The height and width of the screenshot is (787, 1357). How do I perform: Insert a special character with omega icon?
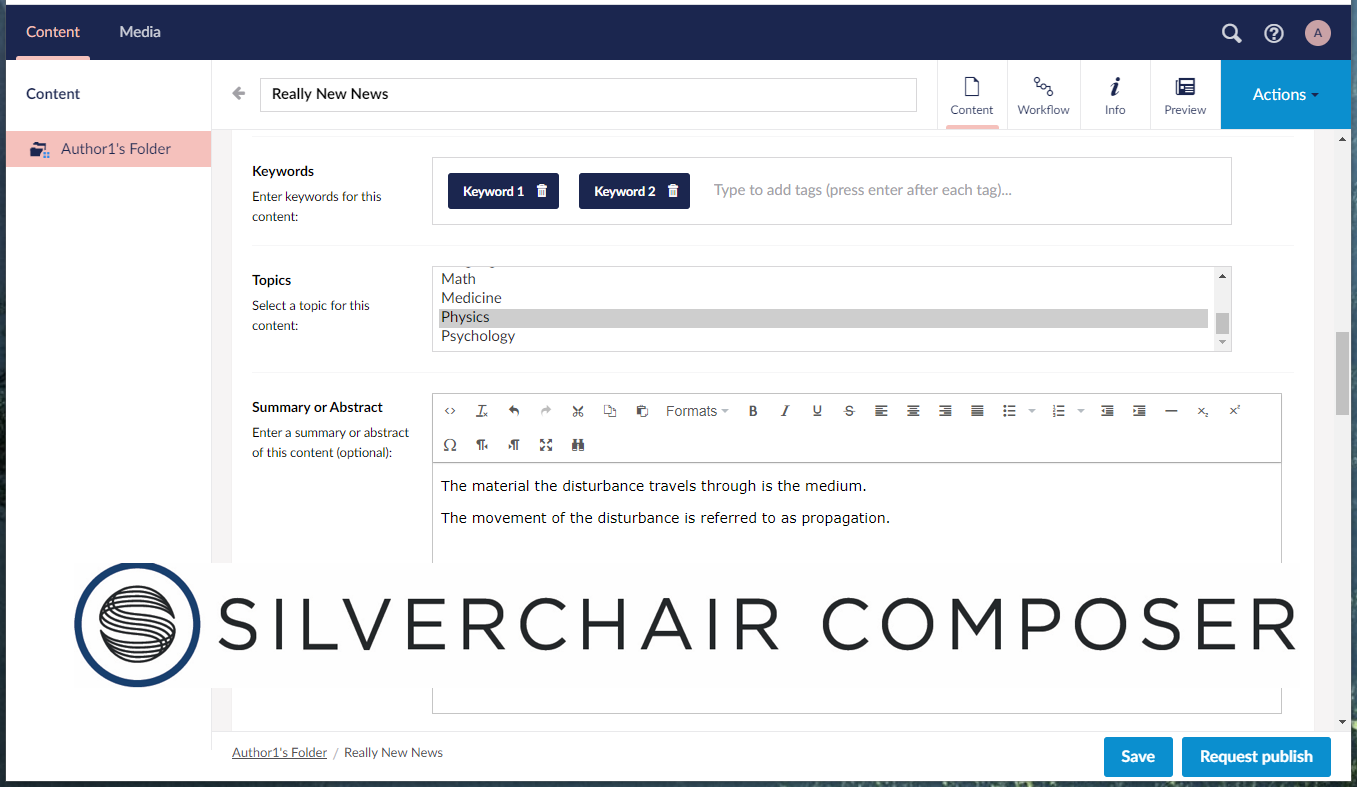tap(450, 445)
